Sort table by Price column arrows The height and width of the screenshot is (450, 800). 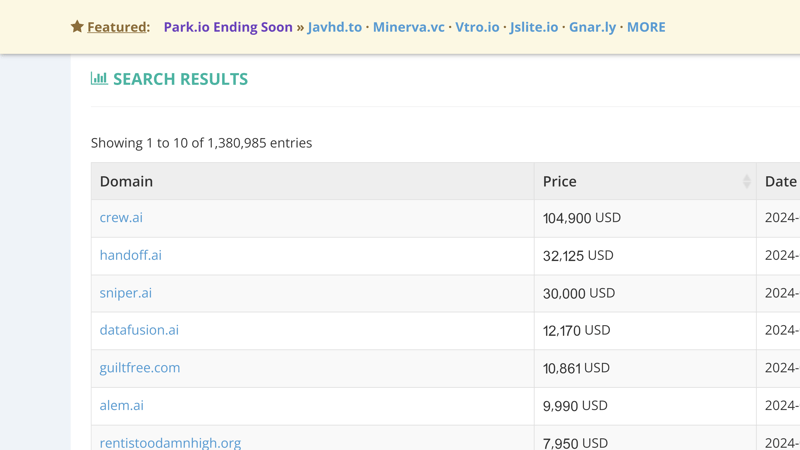coord(746,181)
